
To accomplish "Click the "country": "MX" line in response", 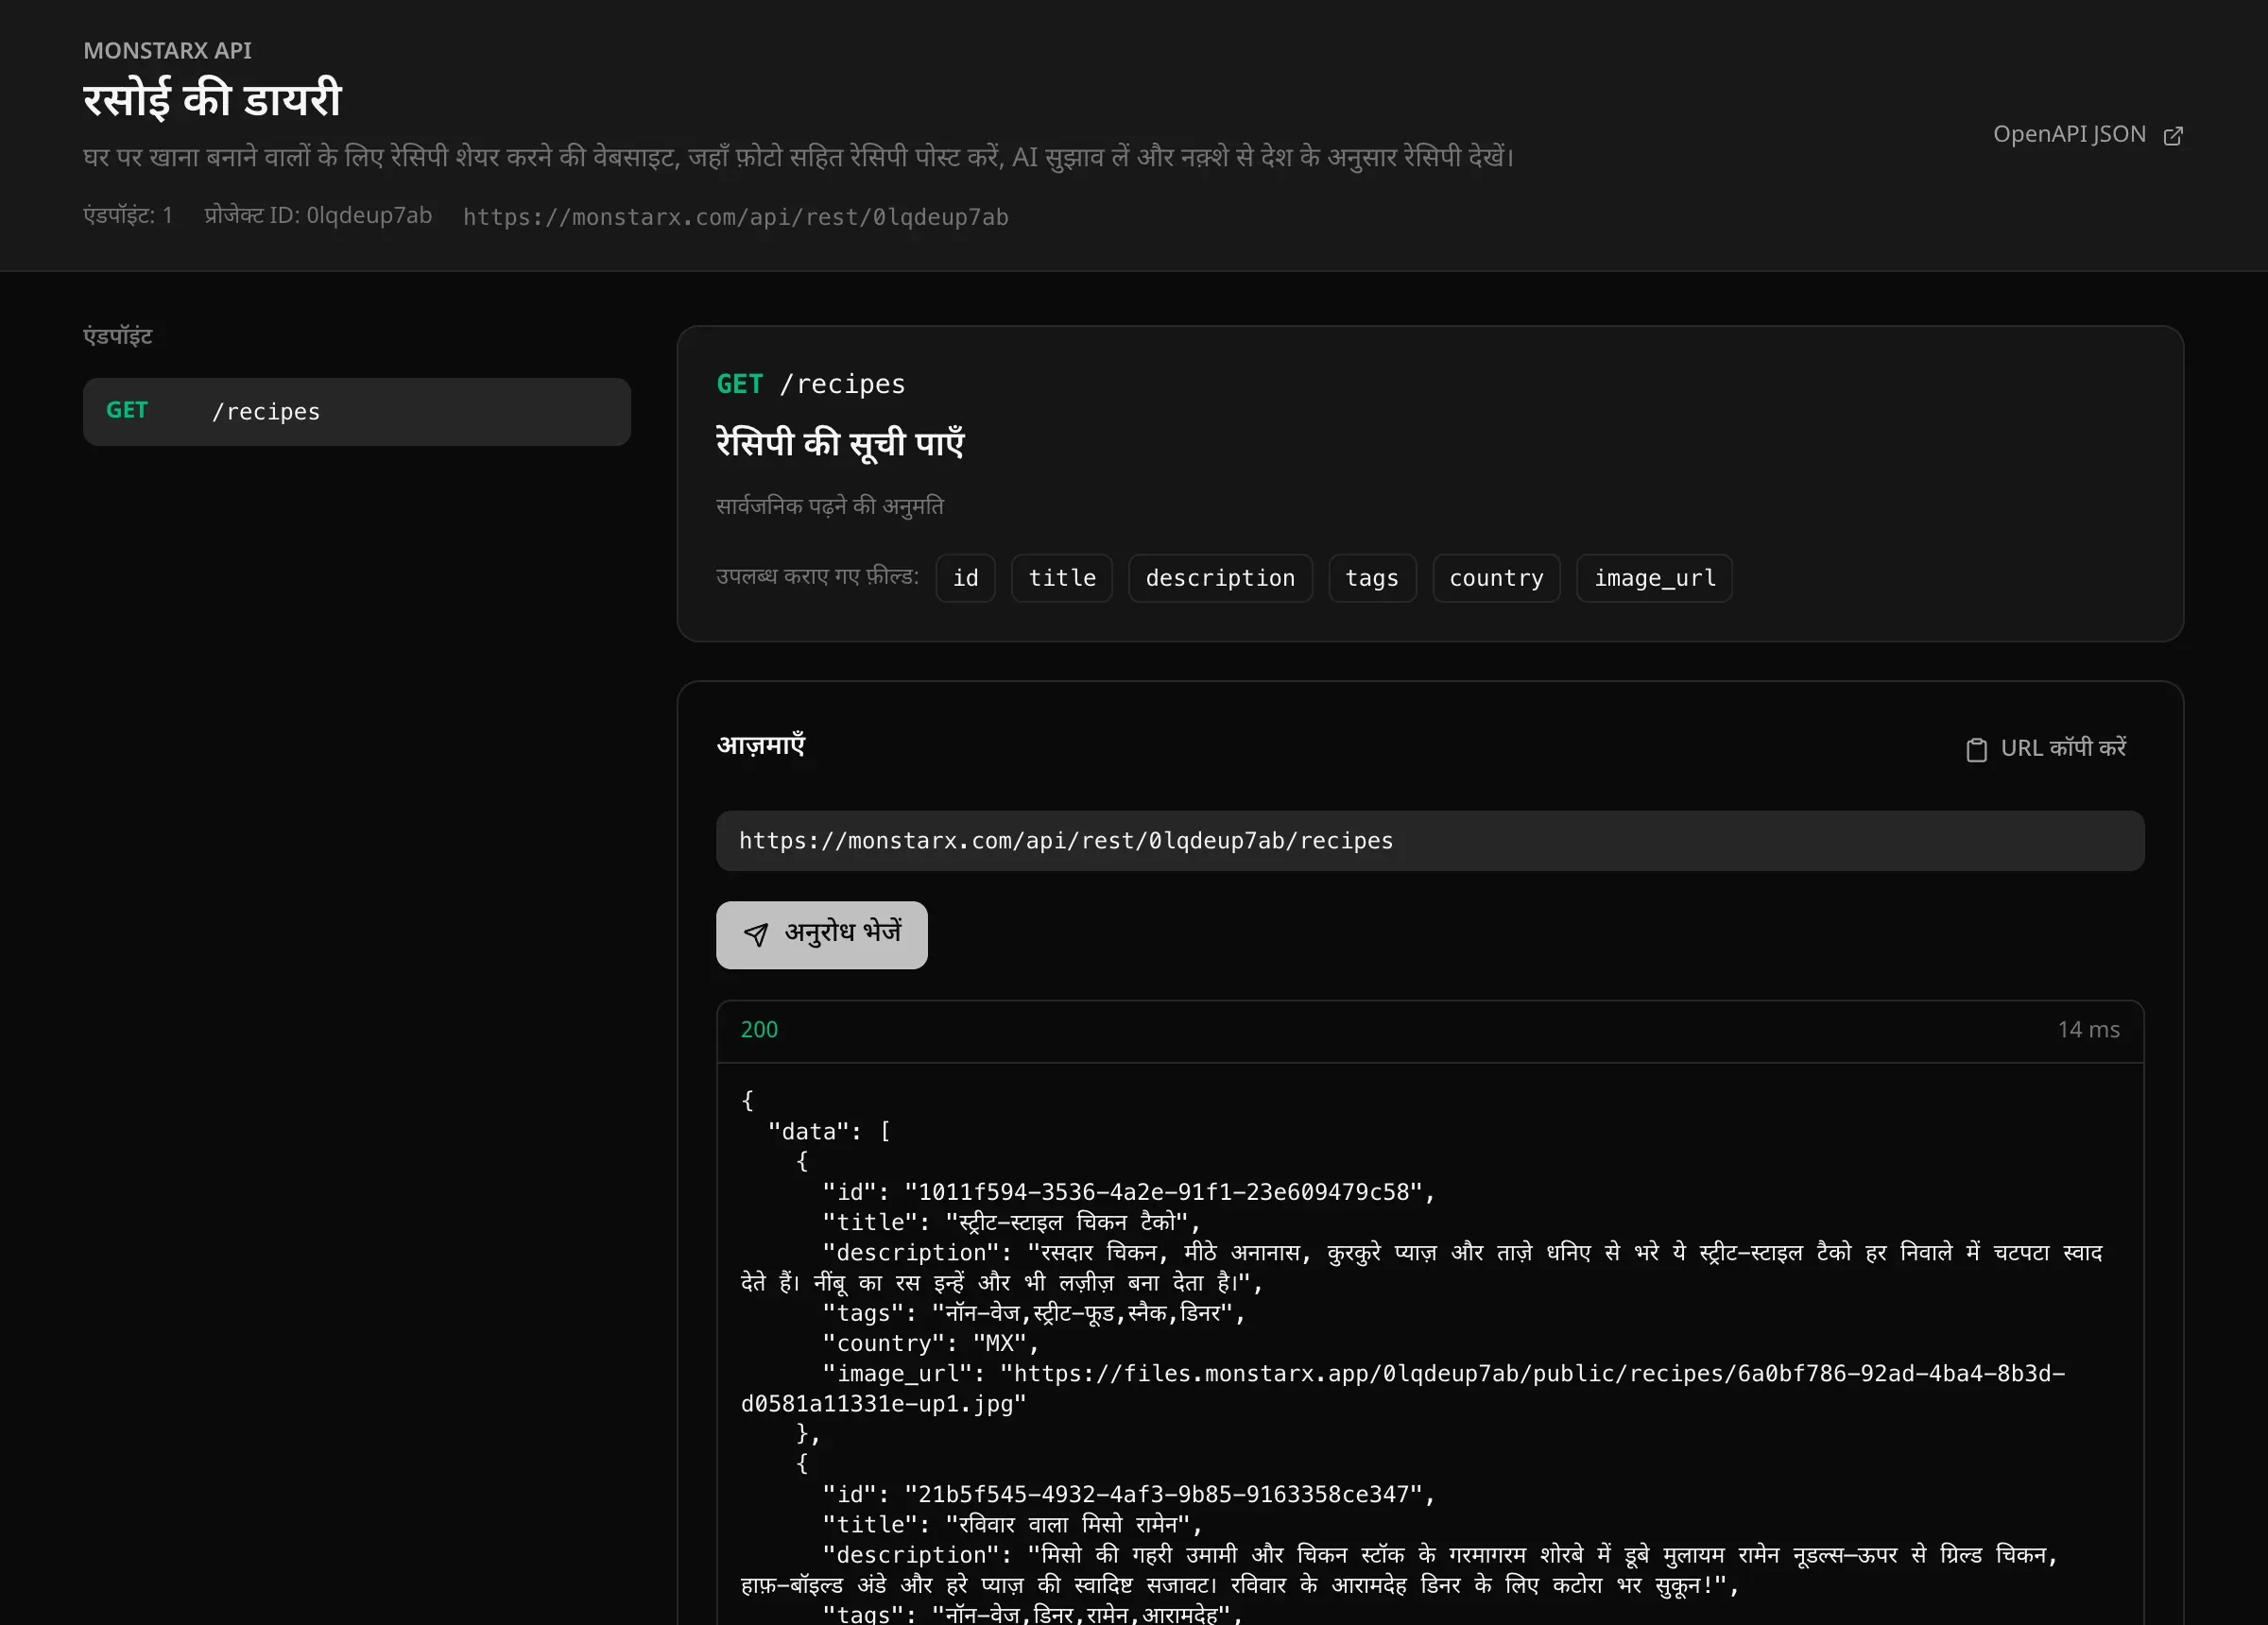I will (930, 1343).
